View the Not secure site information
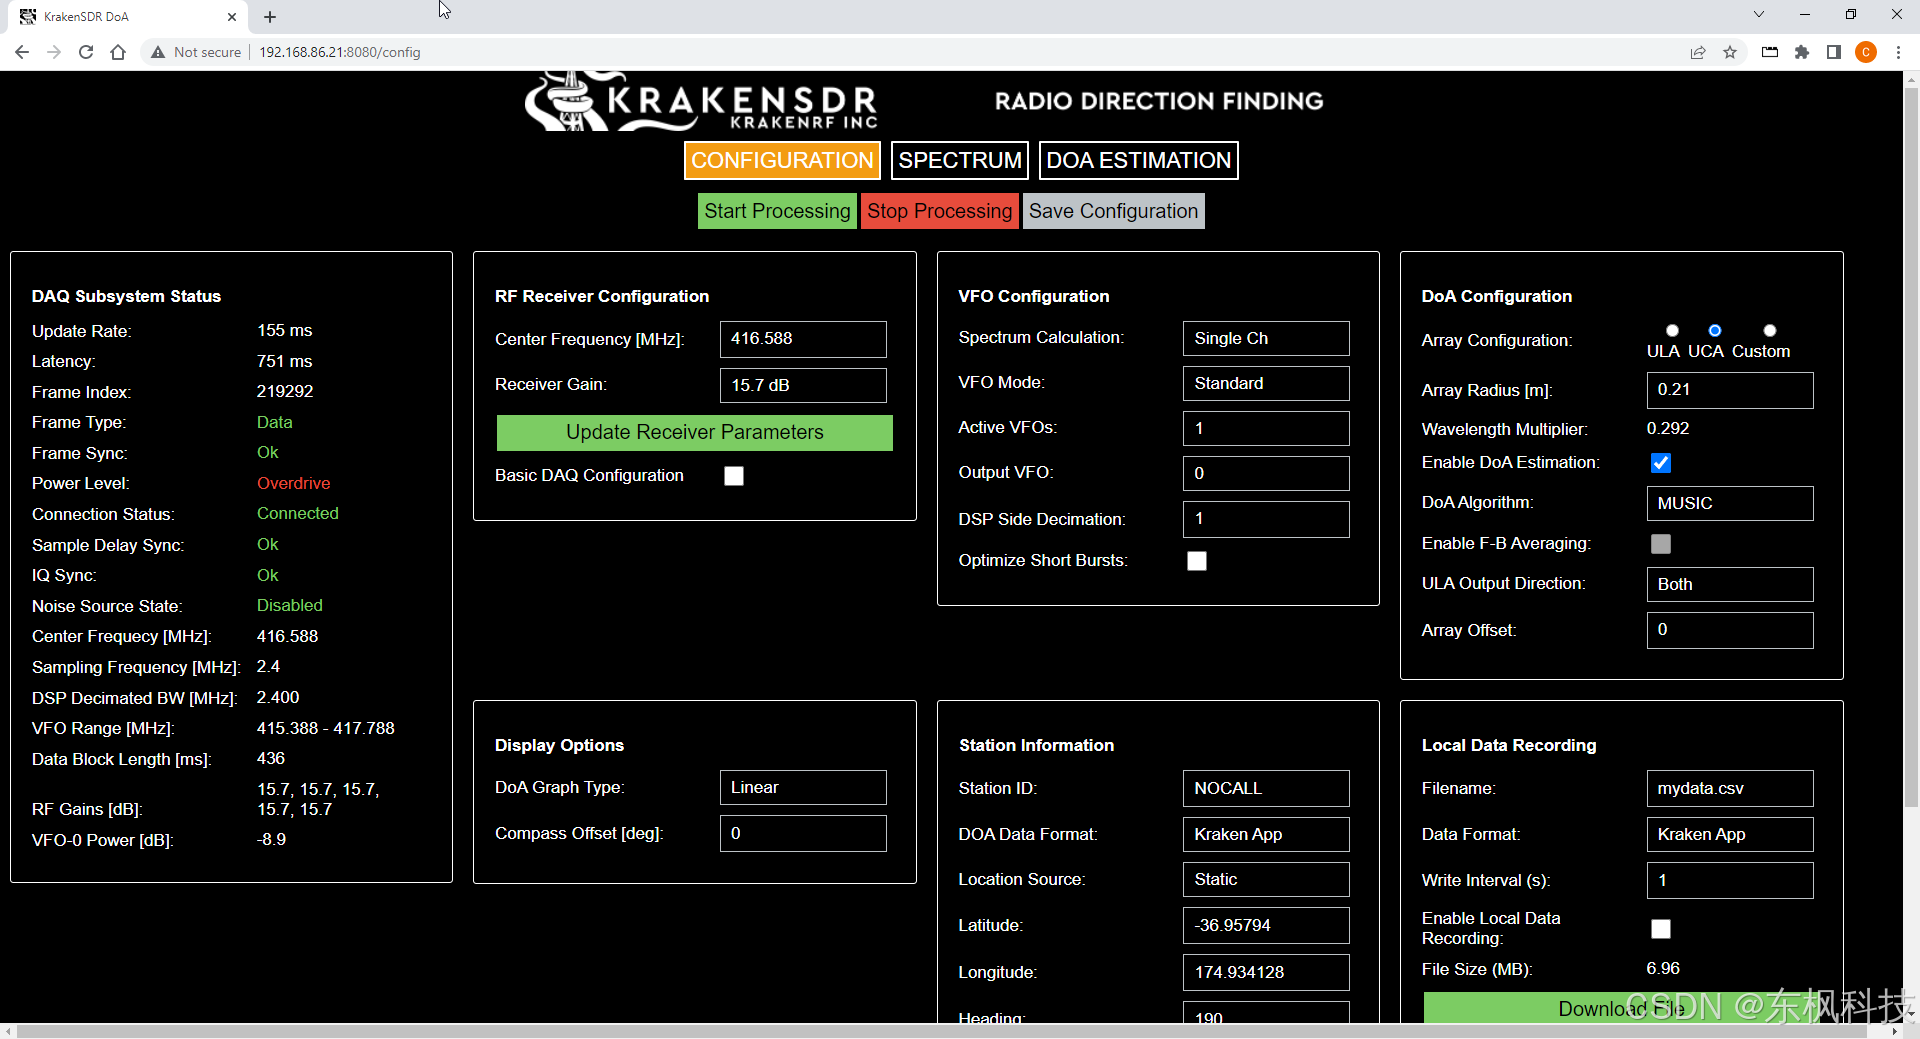The width and height of the screenshot is (1920, 1039). [196, 52]
